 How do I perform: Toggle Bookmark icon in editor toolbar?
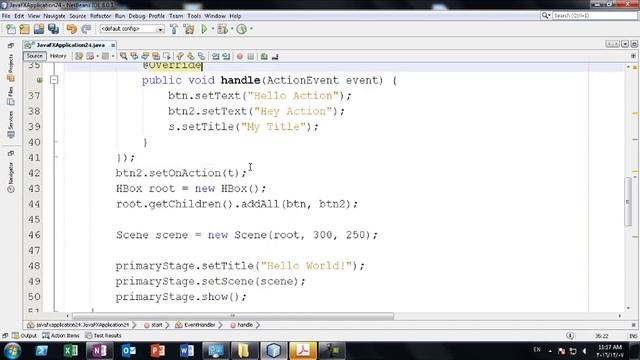point(202,56)
